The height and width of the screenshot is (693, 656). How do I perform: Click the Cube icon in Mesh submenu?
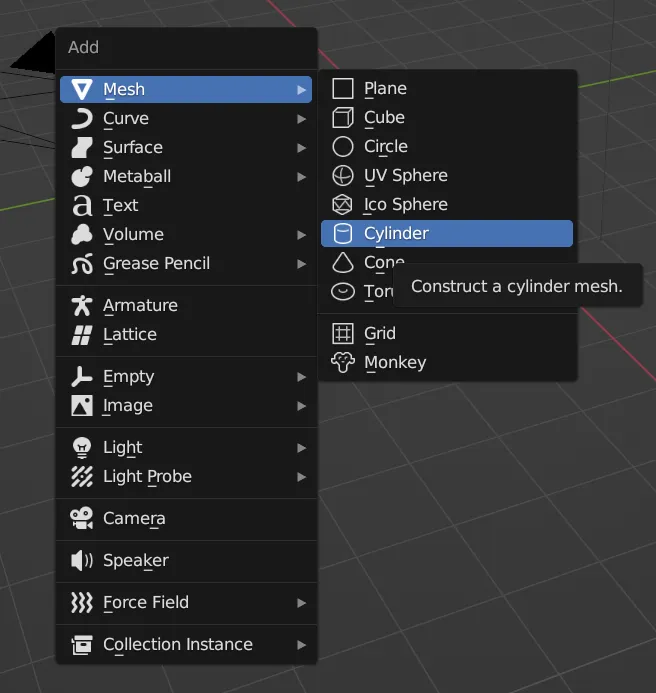[343, 118]
